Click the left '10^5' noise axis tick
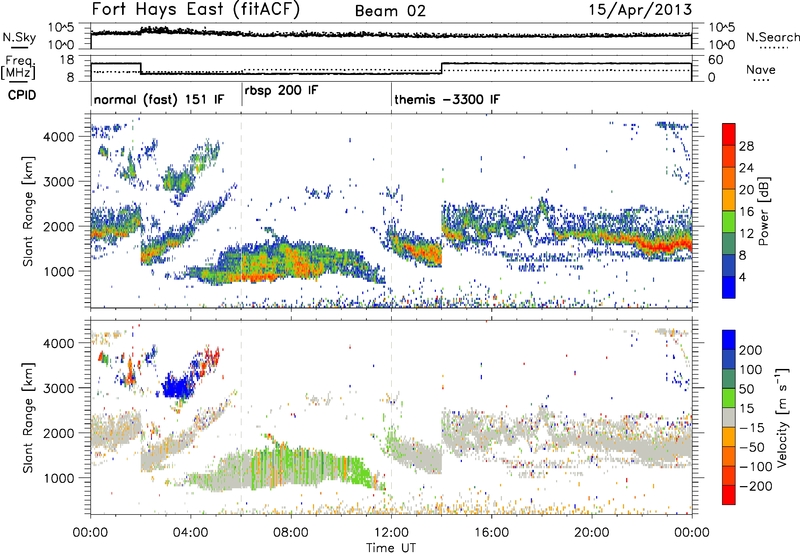800x554 pixels. 61,28
